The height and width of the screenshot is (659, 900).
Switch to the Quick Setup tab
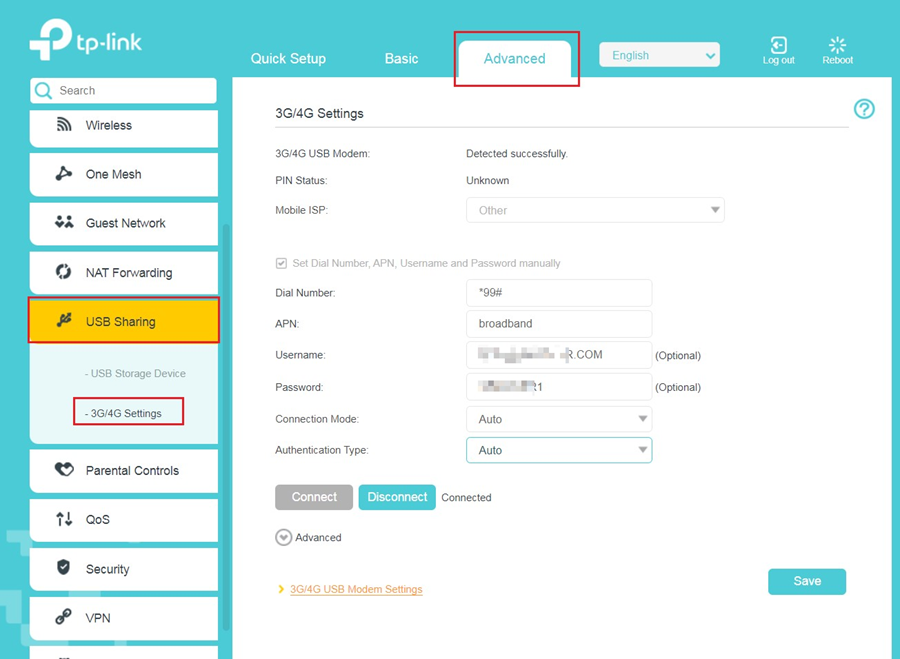[x=288, y=59]
